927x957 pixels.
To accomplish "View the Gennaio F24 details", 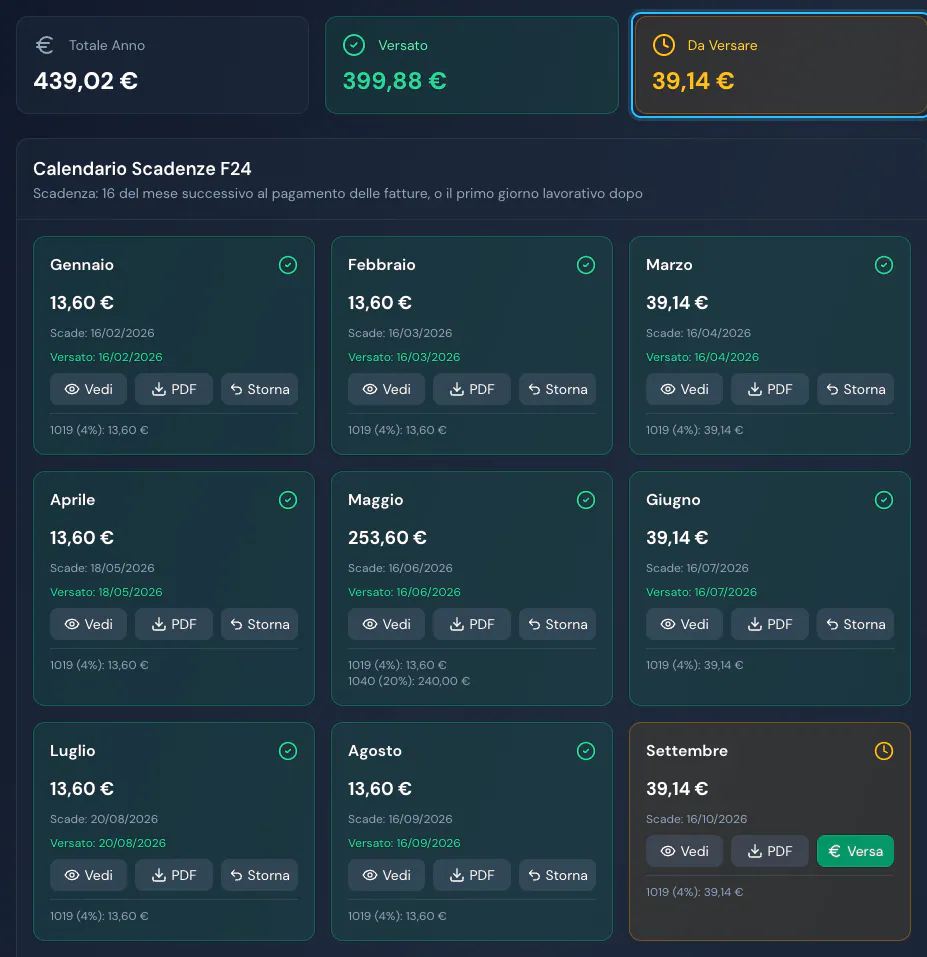I will [x=88, y=389].
